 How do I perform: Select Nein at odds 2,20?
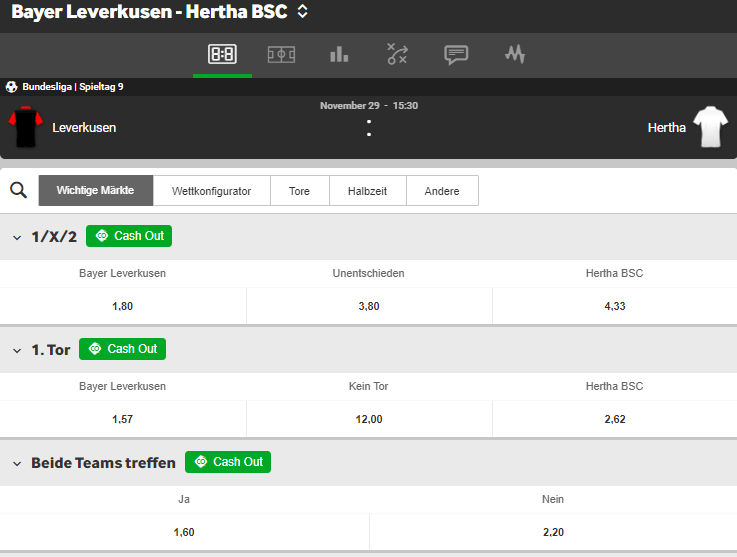point(553,532)
